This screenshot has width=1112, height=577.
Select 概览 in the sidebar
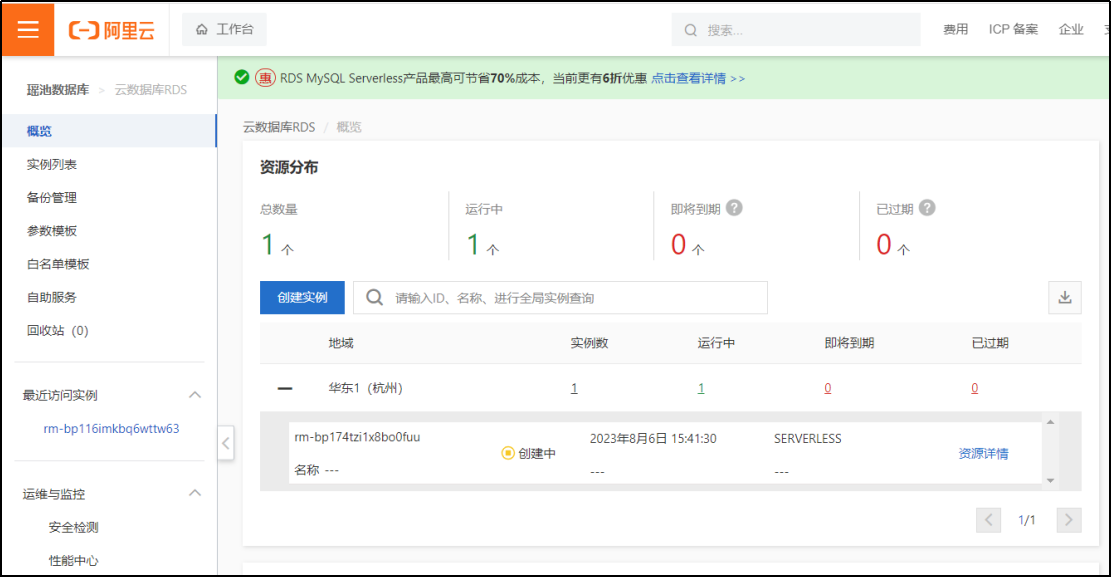tap(109, 130)
